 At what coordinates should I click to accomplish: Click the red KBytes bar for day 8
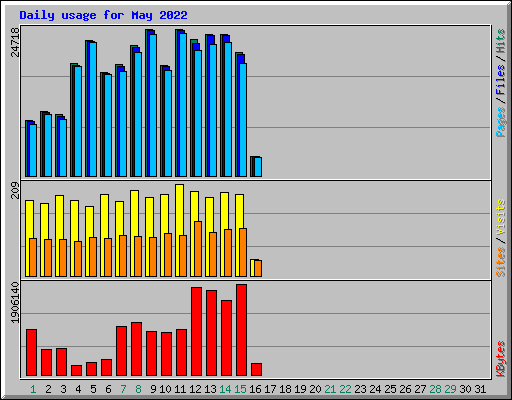coord(136,349)
